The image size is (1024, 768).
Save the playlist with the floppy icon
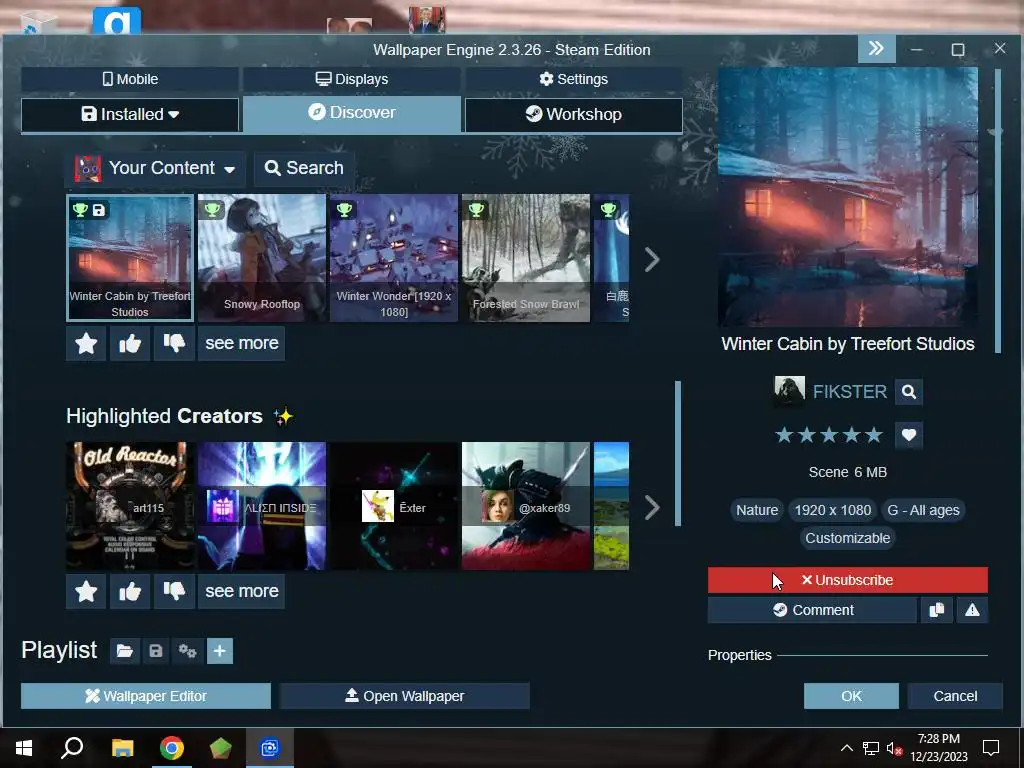pos(155,651)
